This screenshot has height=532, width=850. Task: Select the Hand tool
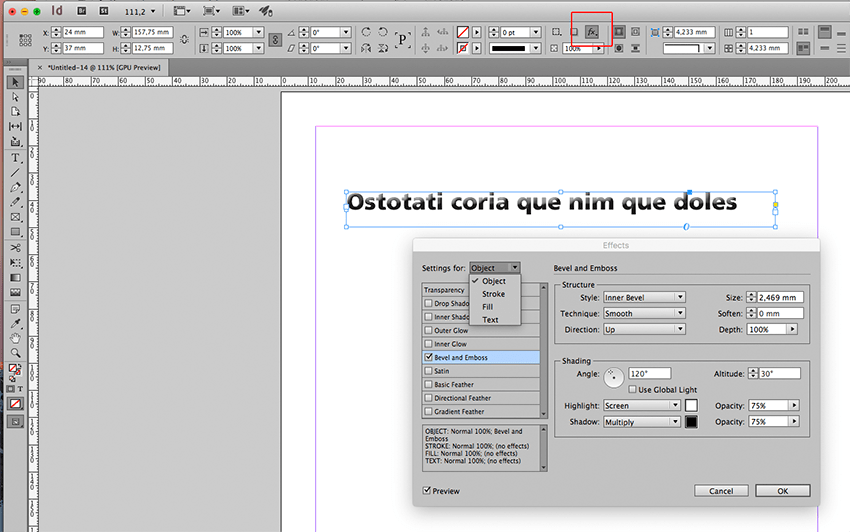click(15, 338)
